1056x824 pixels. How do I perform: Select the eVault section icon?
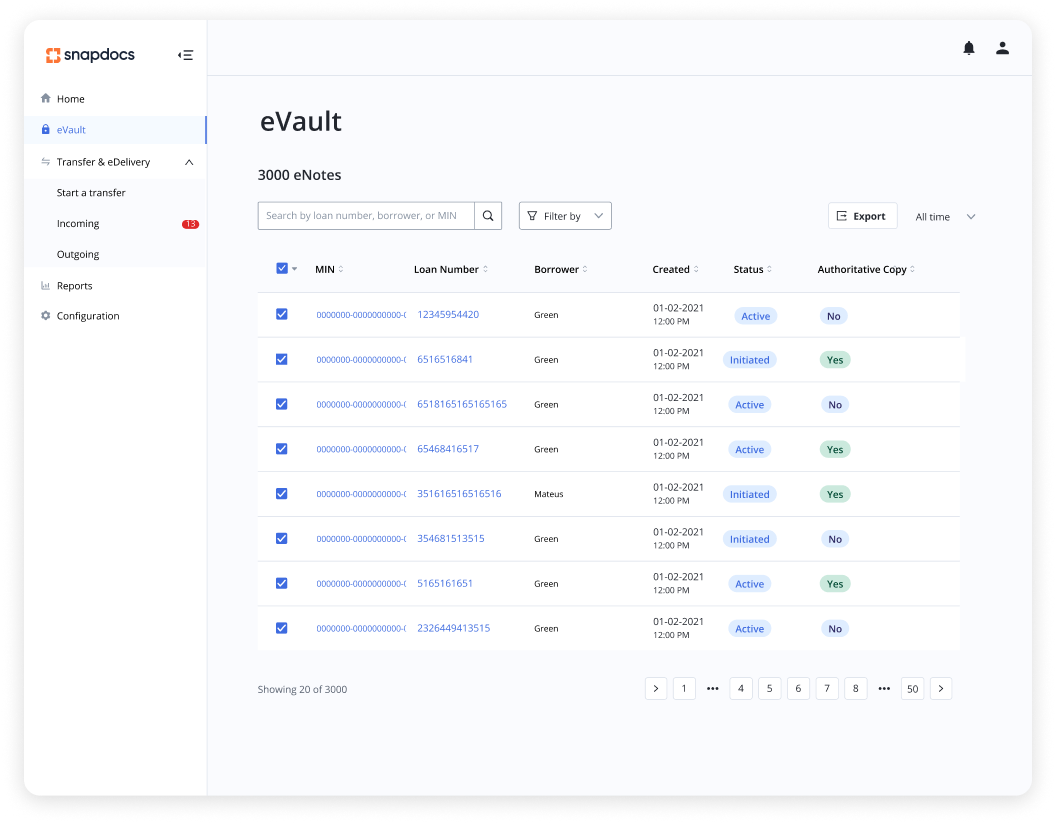click(x=44, y=130)
